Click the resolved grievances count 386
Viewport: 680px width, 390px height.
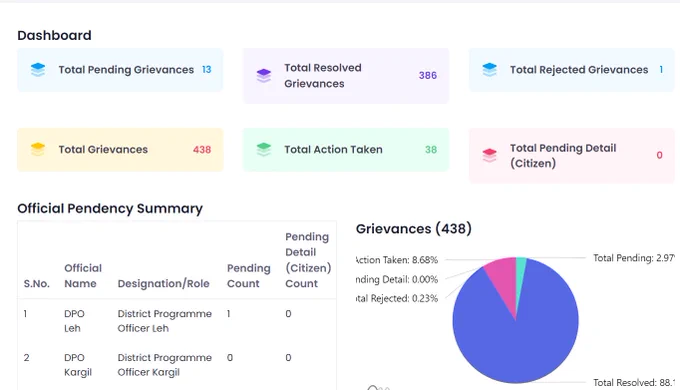coord(428,75)
